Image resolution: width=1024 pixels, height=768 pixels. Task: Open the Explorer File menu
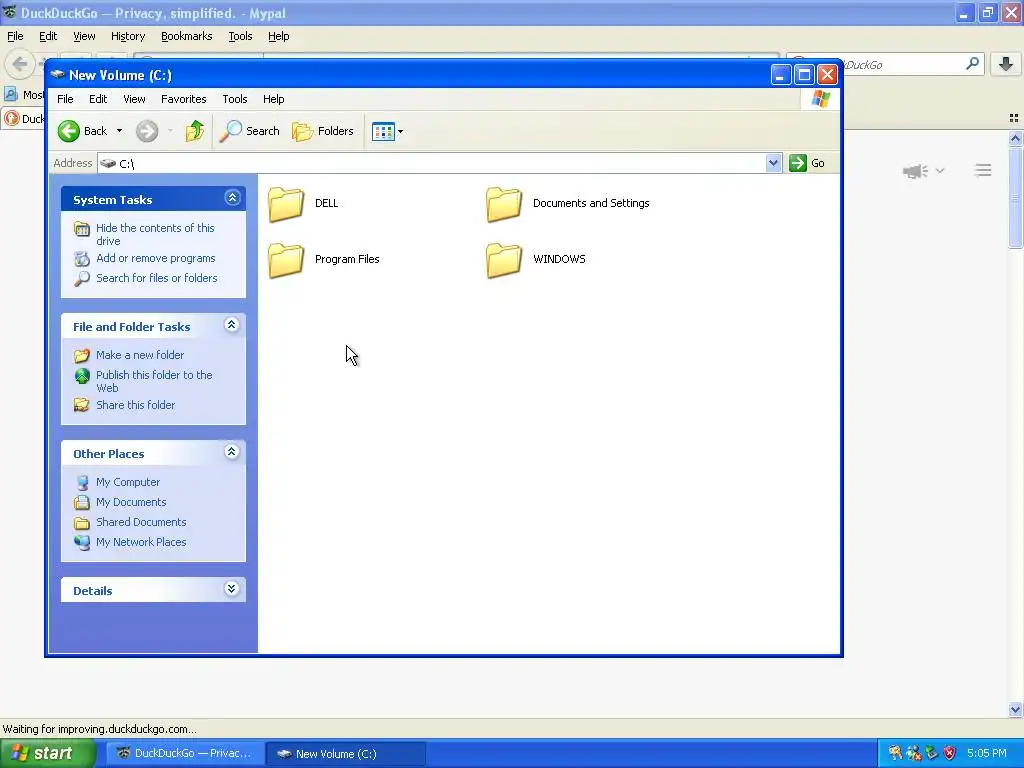point(65,99)
